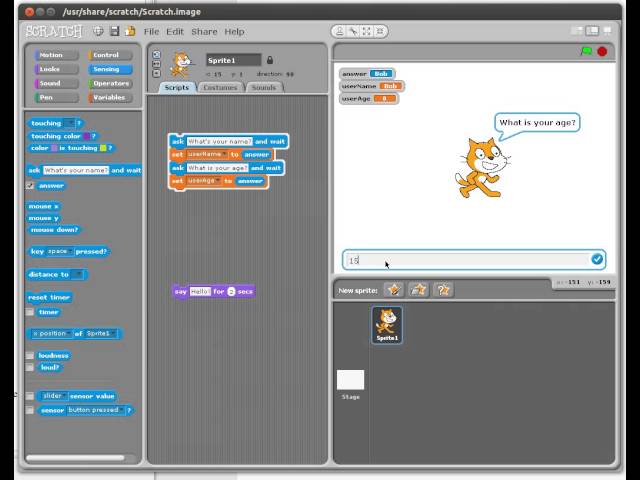Image resolution: width=640 pixels, height=480 pixels.
Task: Toggle the loud? reporter checkbox
Action: (30, 367)
